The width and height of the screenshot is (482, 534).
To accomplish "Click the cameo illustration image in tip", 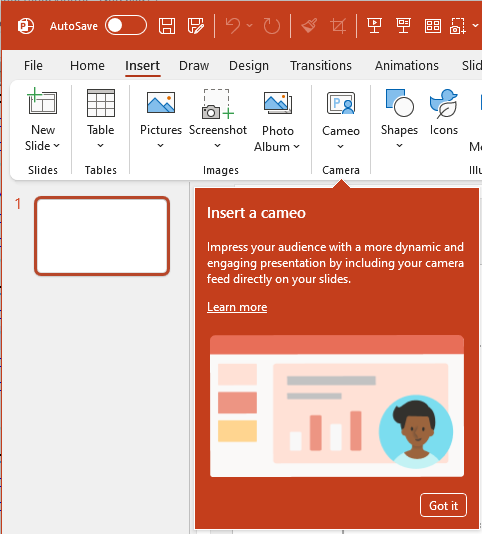I will [x=337, y=406].
